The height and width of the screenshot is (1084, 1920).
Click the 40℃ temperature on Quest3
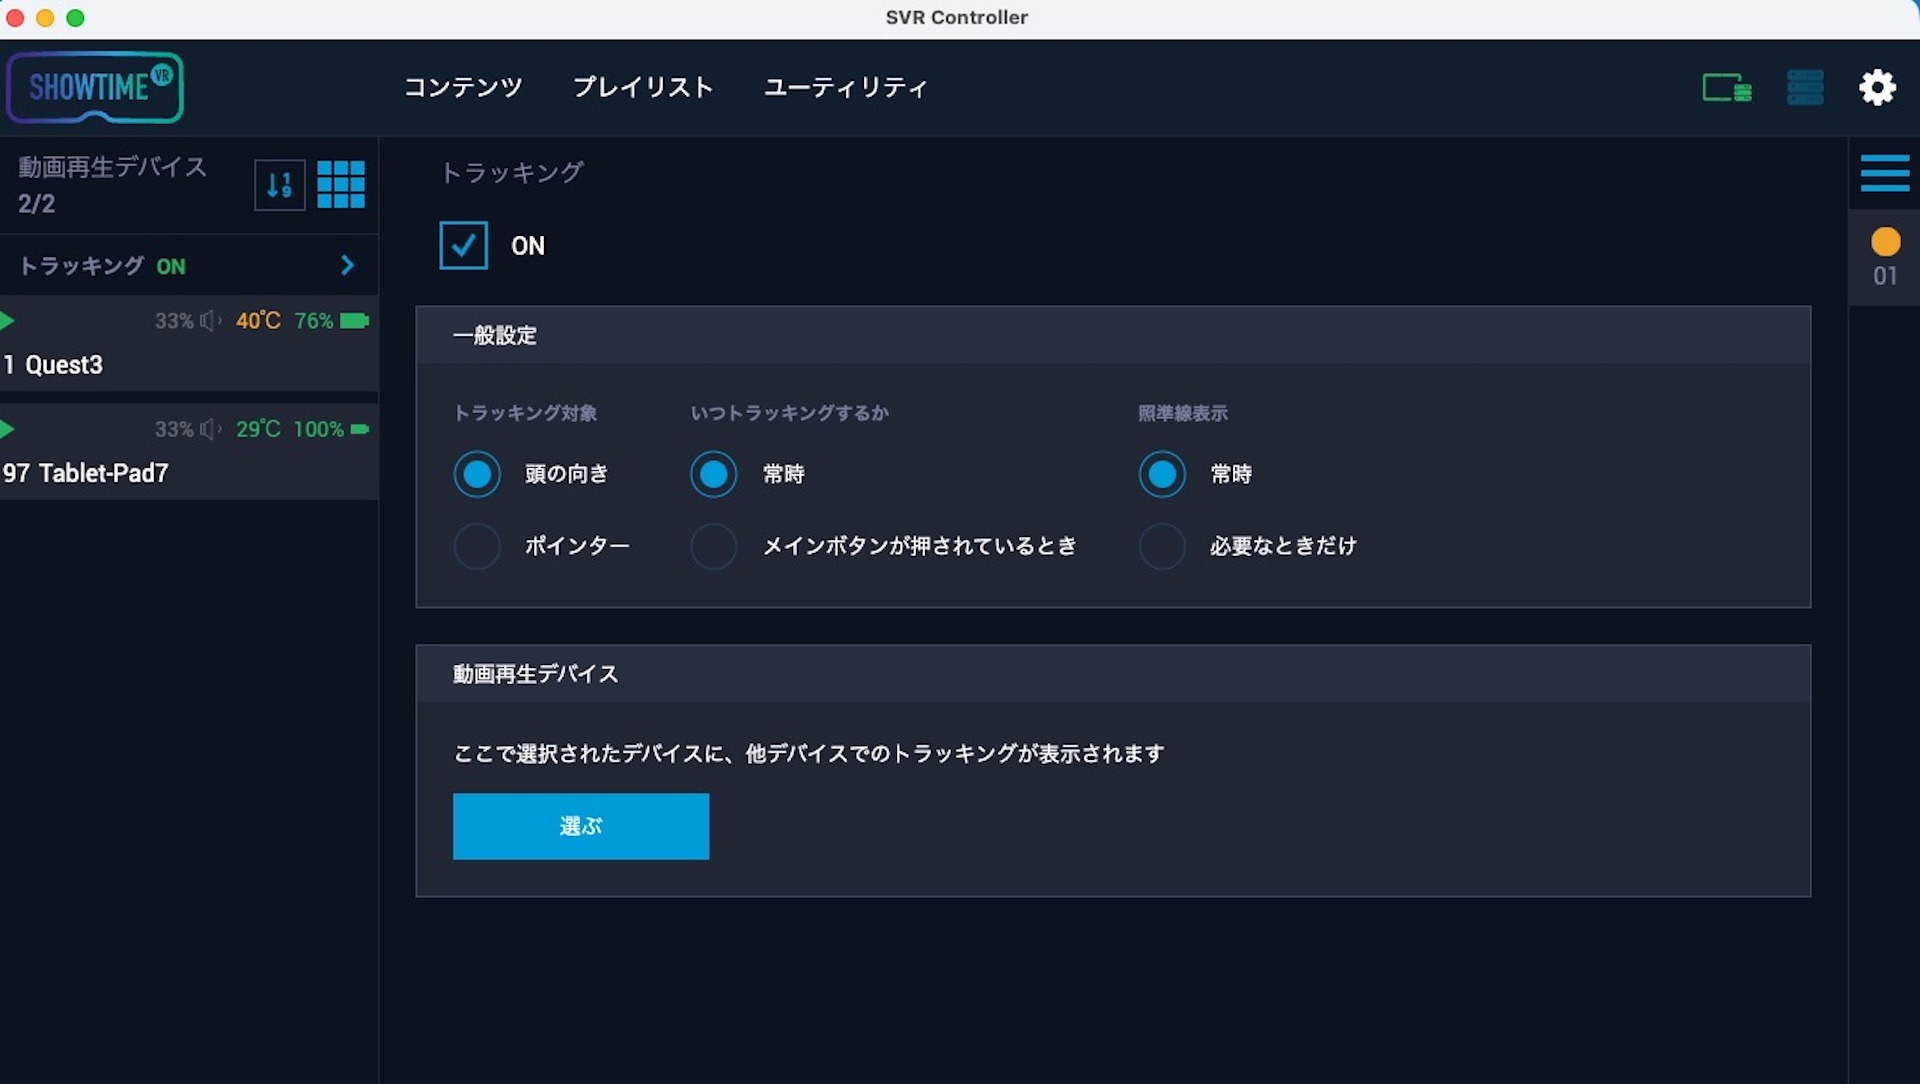coord(258,321)
